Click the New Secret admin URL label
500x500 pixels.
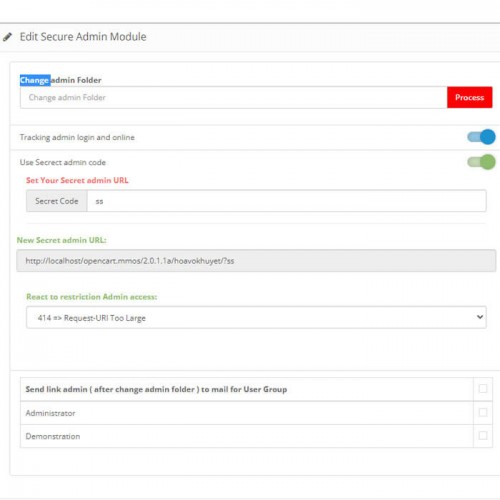coord(61,240)
